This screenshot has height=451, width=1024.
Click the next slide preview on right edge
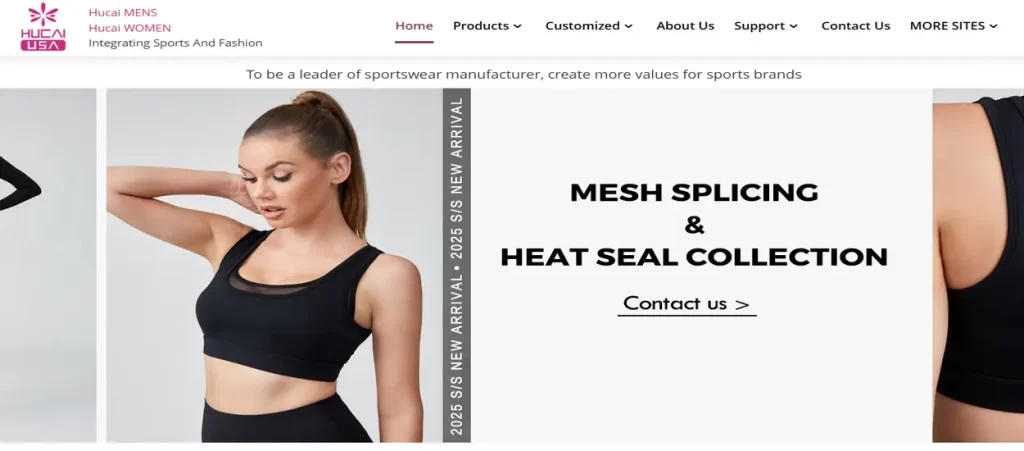pos(978,266)
